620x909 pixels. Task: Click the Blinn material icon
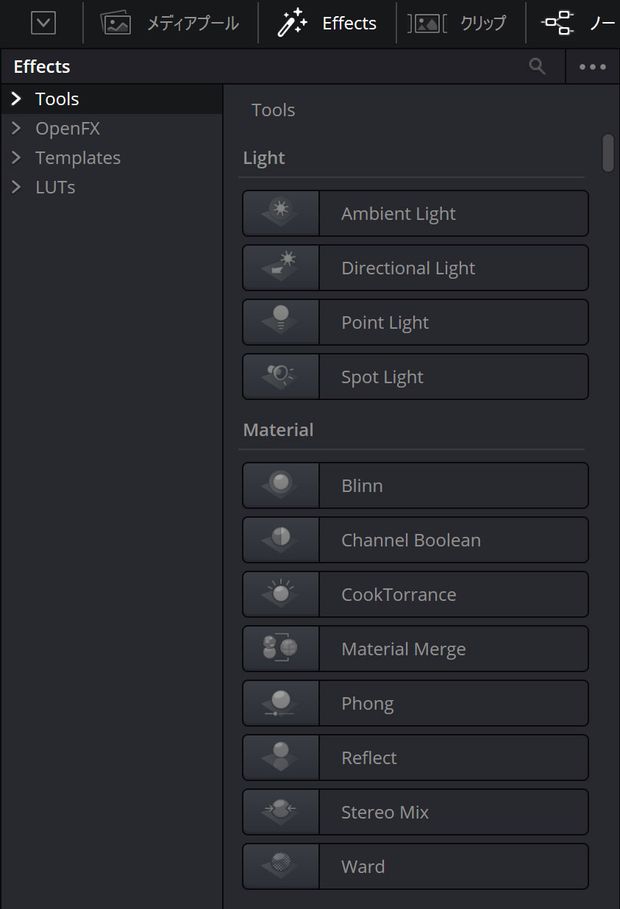(281, 485)
